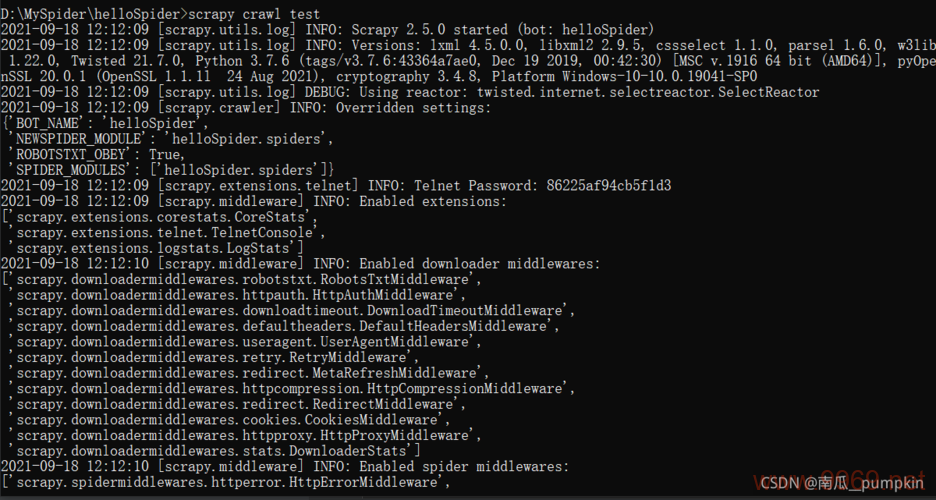
Task: Click the 'Enabled extensions:' log line
Action: [x=432, y=201]
